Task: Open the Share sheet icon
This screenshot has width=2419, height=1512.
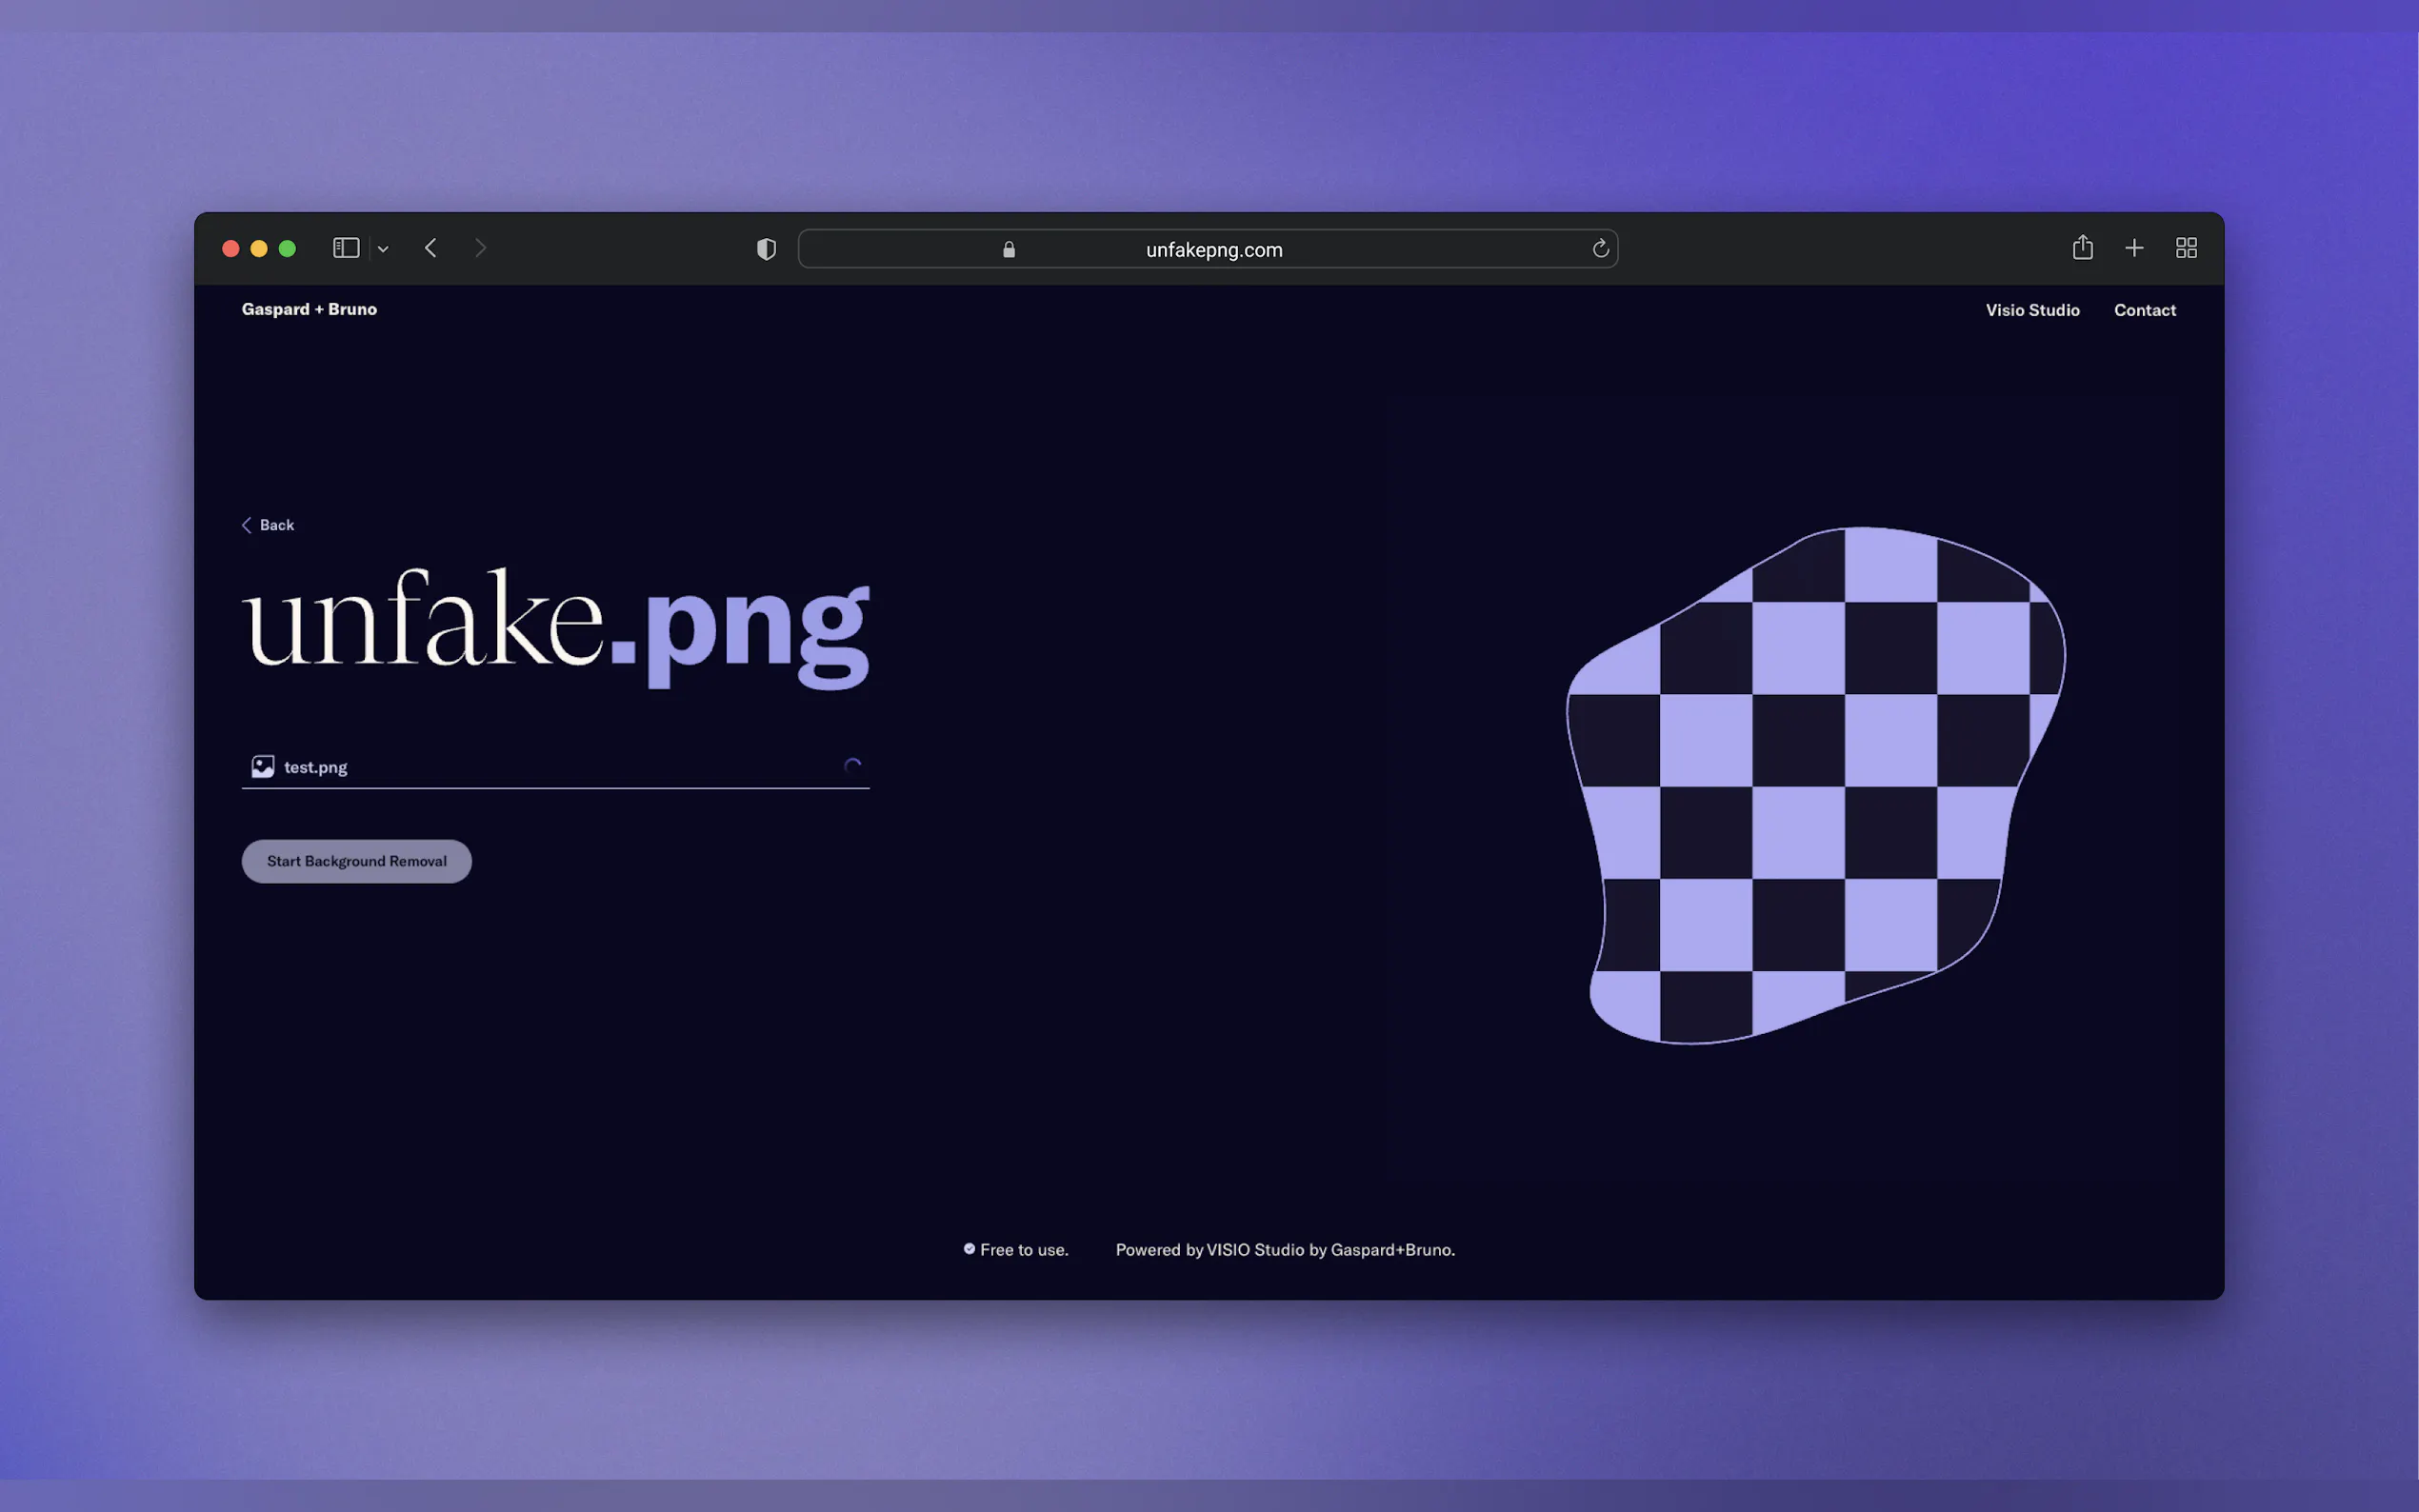Action: click(2082, 247)
